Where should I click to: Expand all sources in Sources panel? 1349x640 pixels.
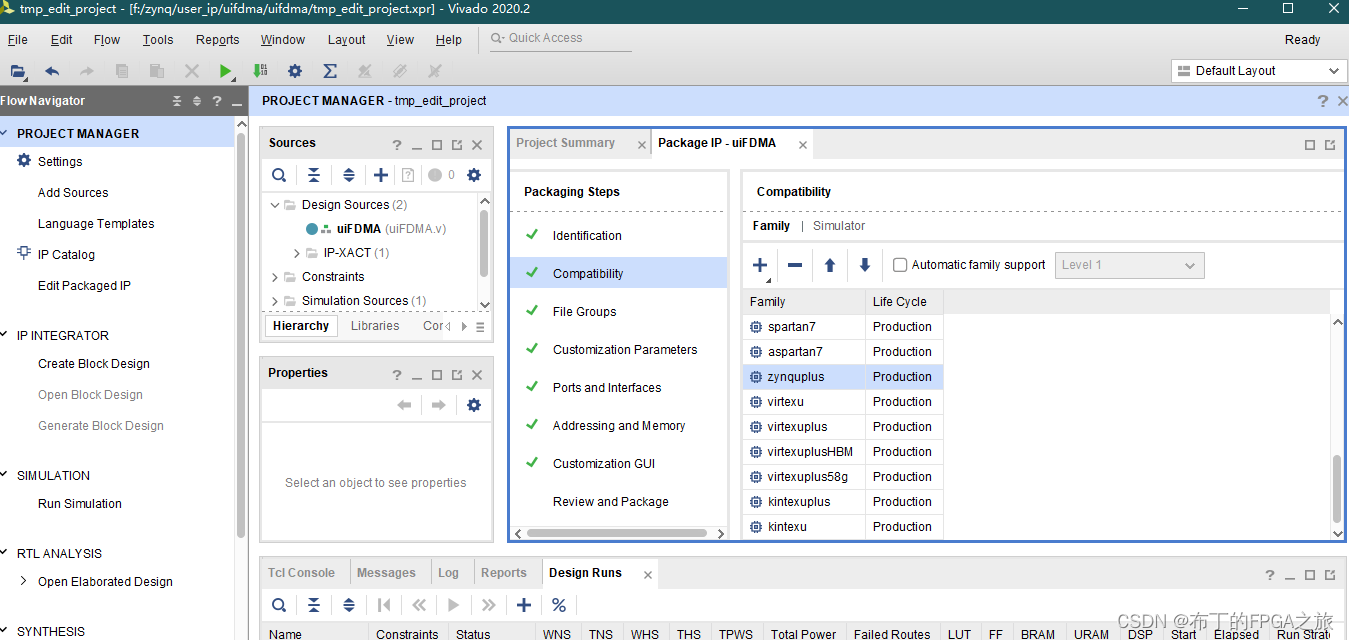pos(349,175)
